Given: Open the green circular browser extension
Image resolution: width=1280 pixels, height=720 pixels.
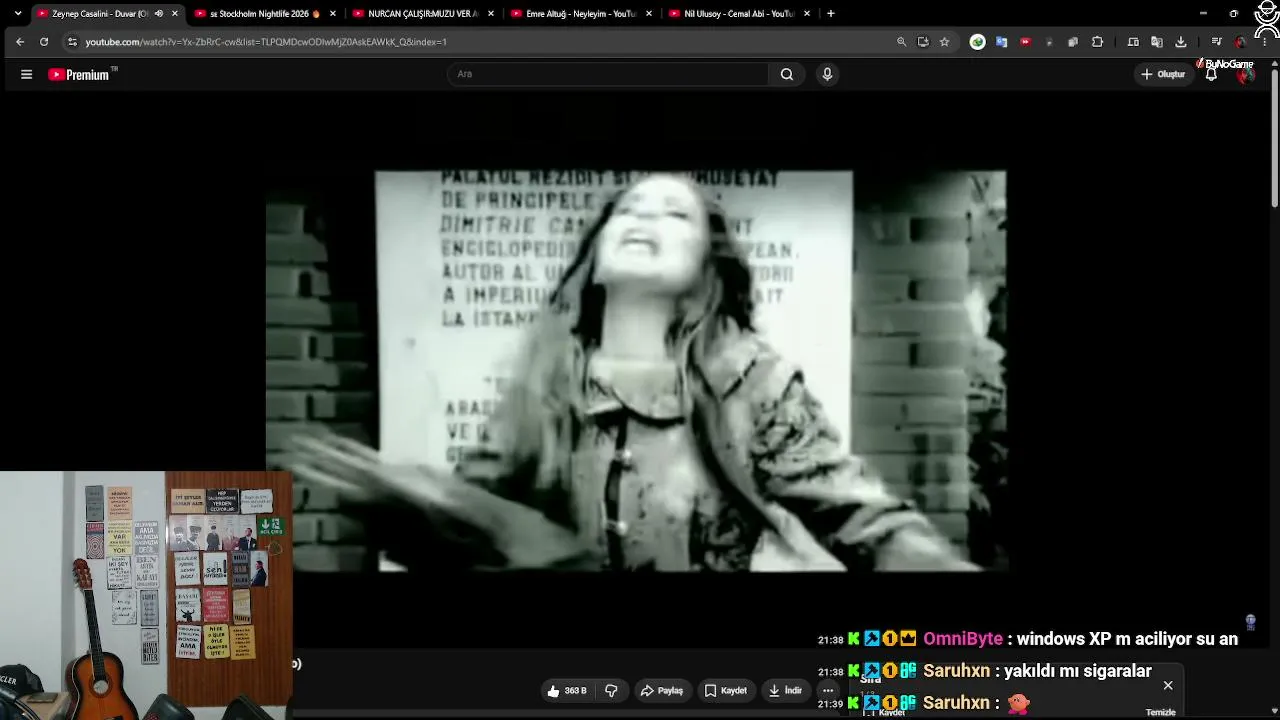Looking at the screenshot, I should click(978, 42).
